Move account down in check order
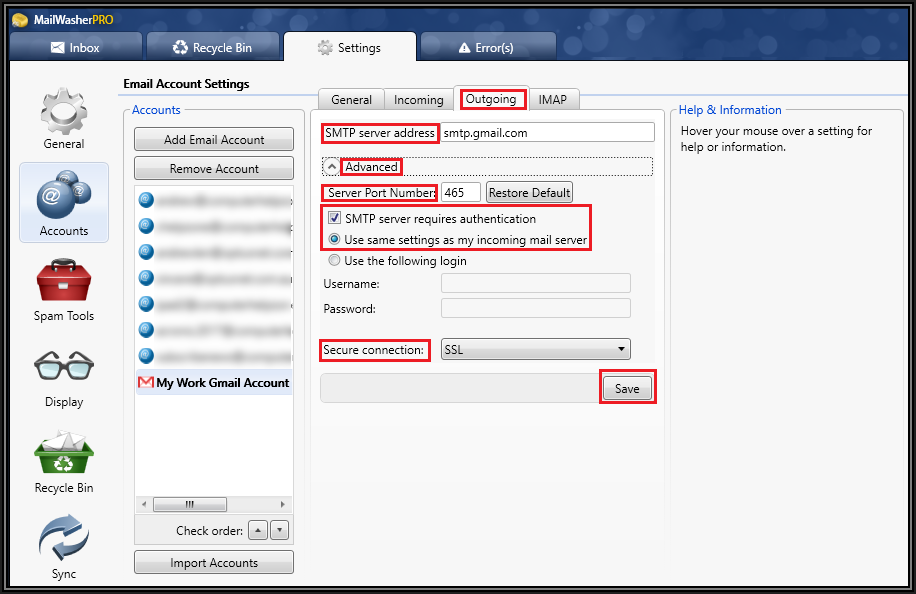 pyautogui.click(x=280, y=530)
